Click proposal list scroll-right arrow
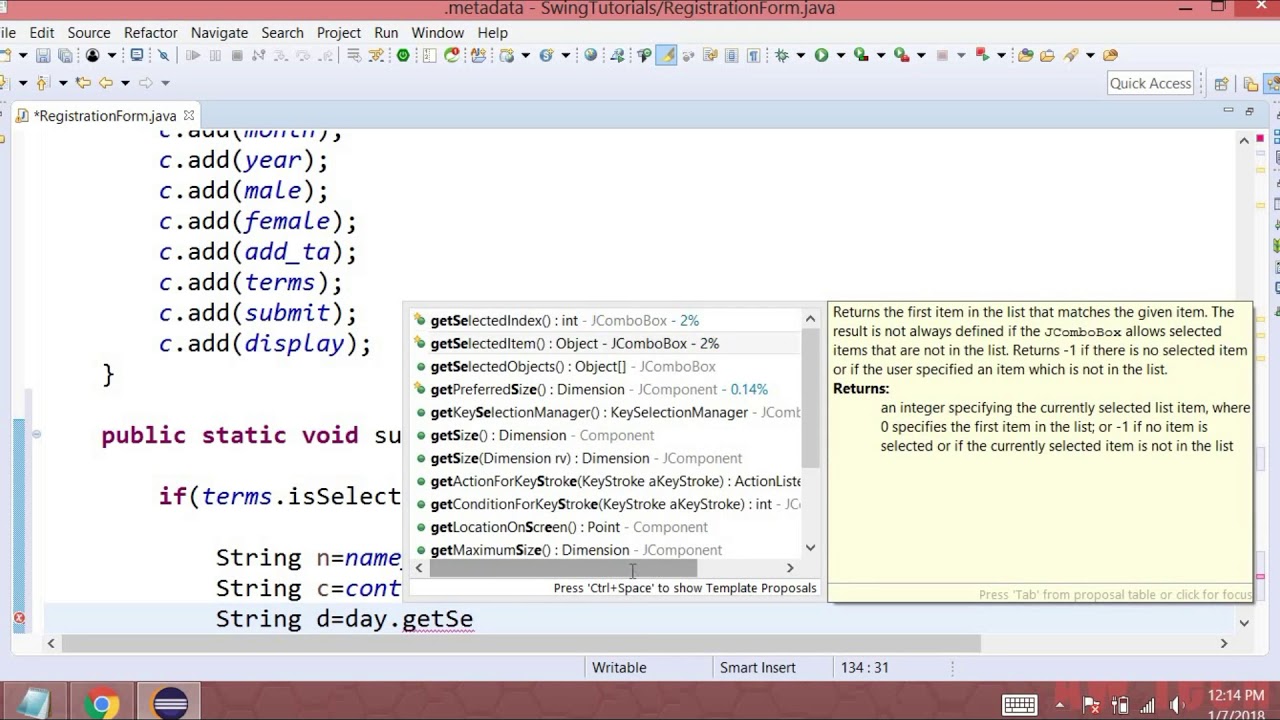Screen dimensions: 1280x720 790,568
